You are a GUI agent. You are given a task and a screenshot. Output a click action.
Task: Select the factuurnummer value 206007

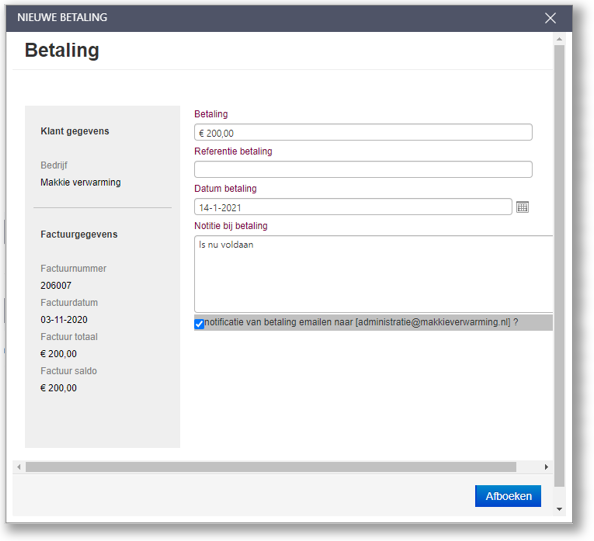(56, 286)
